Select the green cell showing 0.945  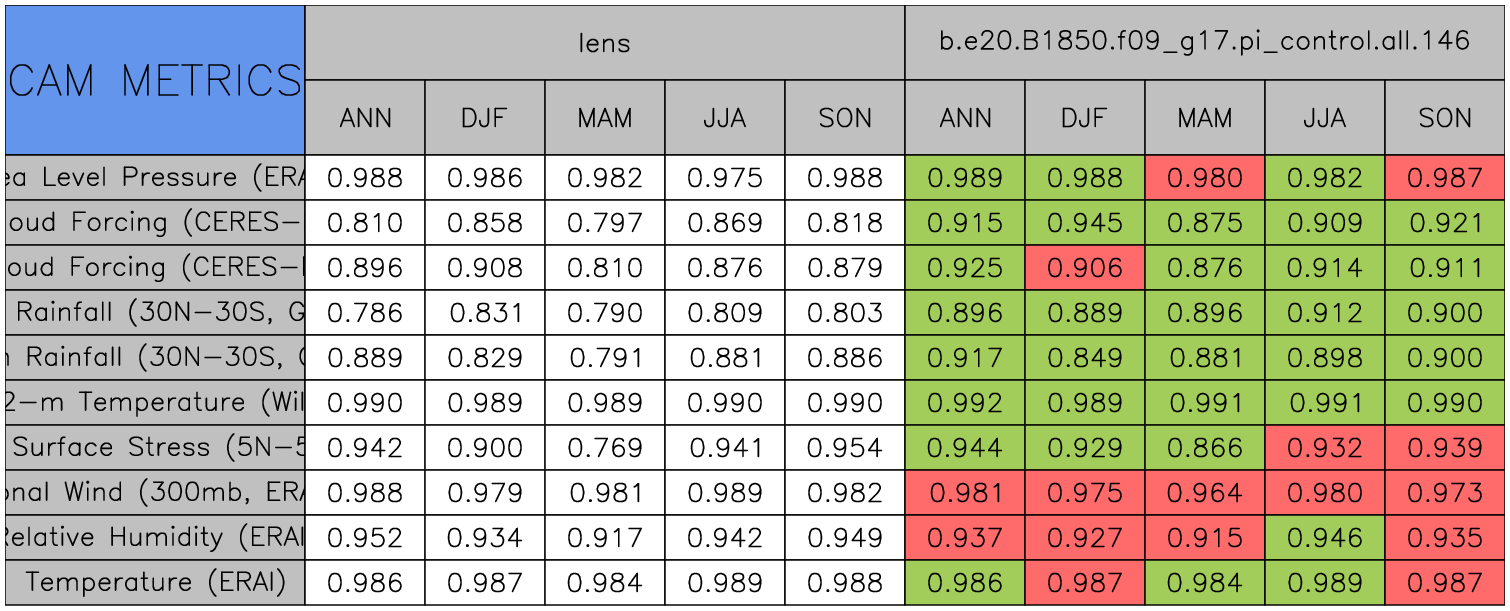coord(1084,223)
